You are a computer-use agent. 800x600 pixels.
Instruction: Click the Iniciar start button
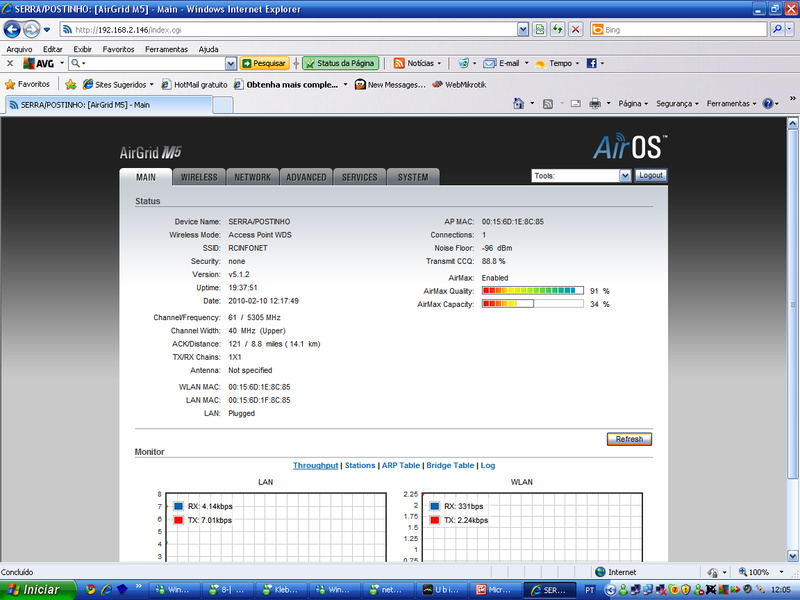(x=38, y=590)
